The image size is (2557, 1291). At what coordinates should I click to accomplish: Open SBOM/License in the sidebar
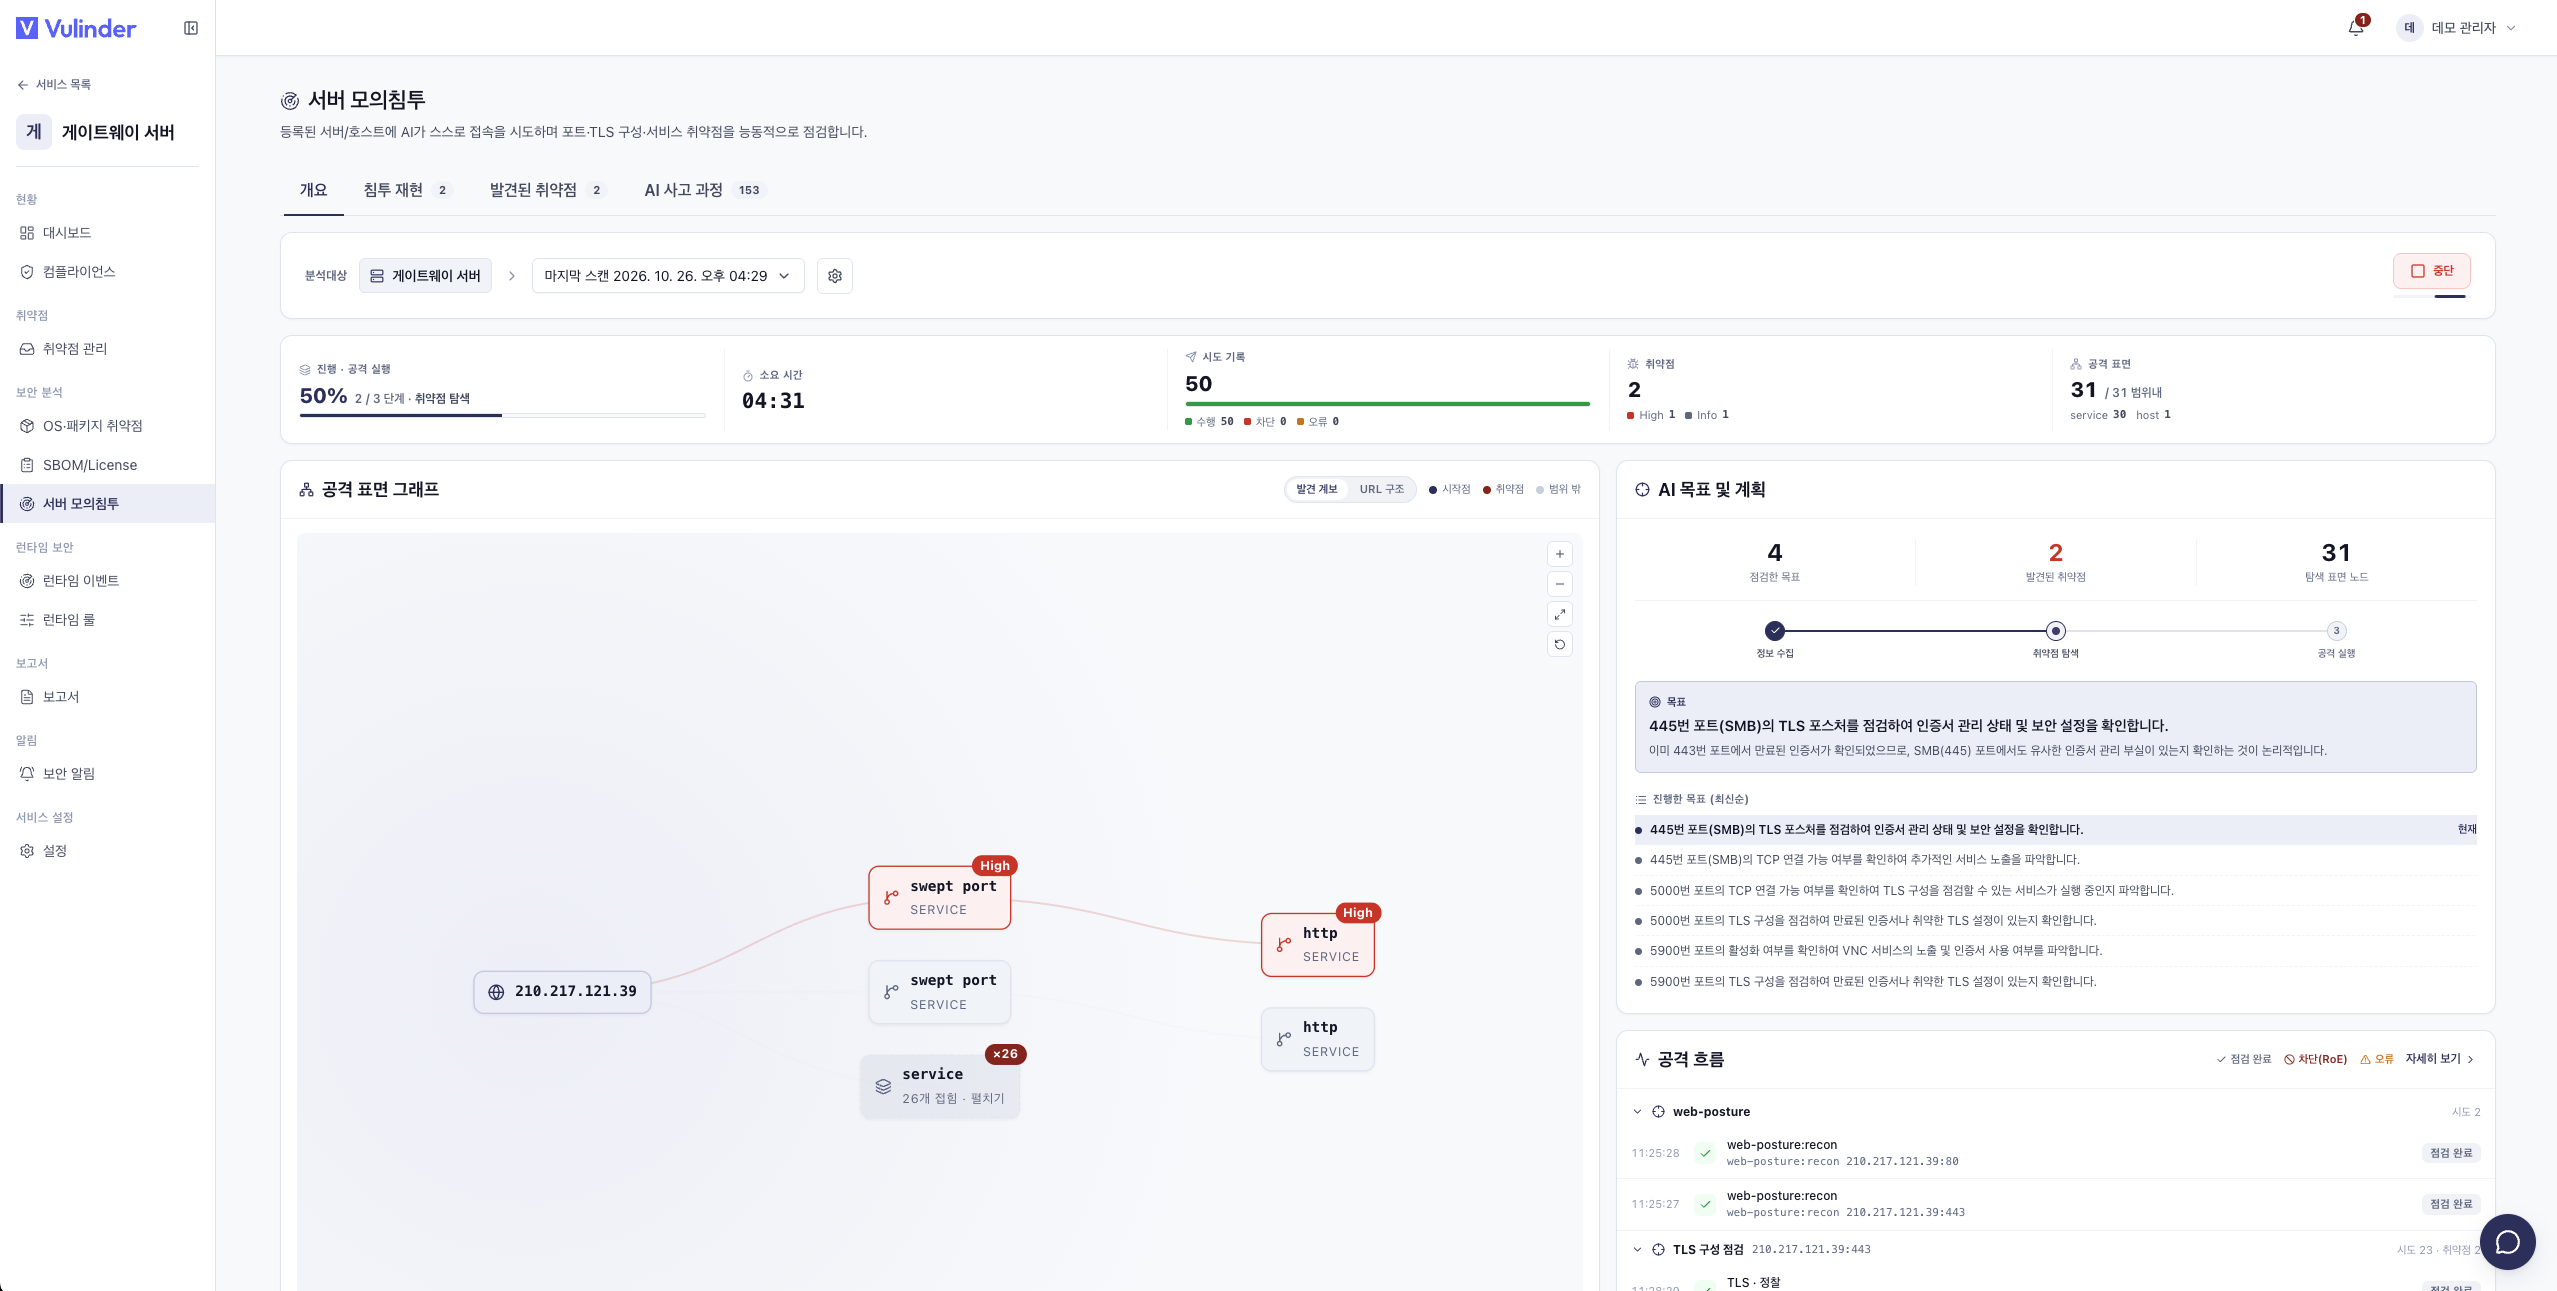[107, 465]
